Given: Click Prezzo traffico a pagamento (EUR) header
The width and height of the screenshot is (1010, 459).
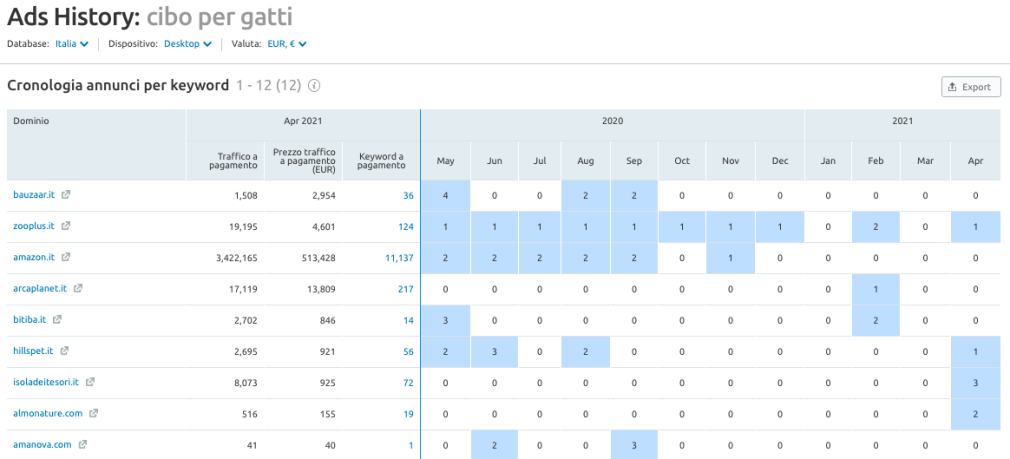Looking at the screenshot, I should [x=304, y=161].
